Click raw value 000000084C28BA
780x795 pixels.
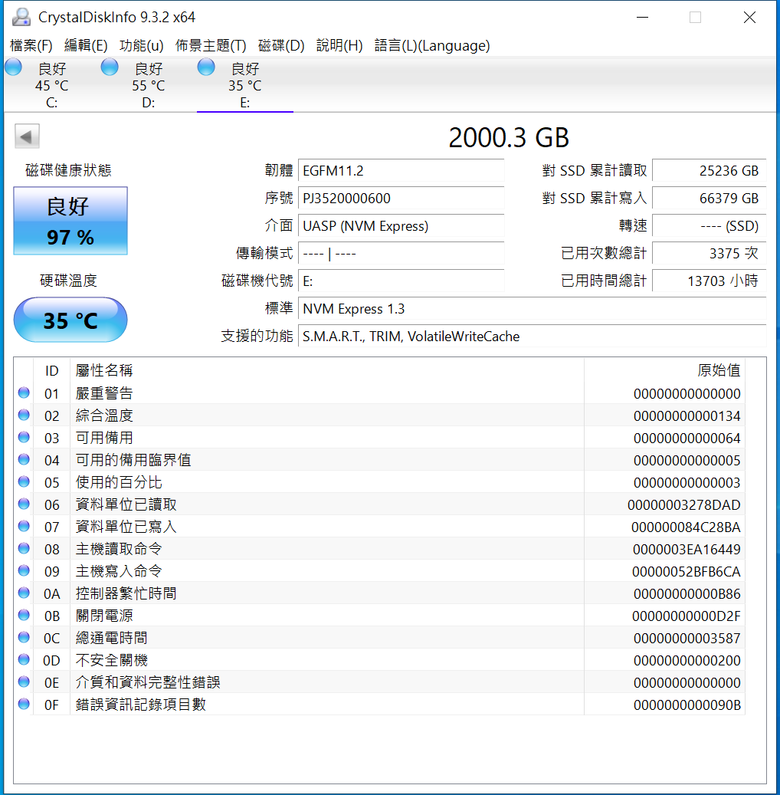pos(686,527)
